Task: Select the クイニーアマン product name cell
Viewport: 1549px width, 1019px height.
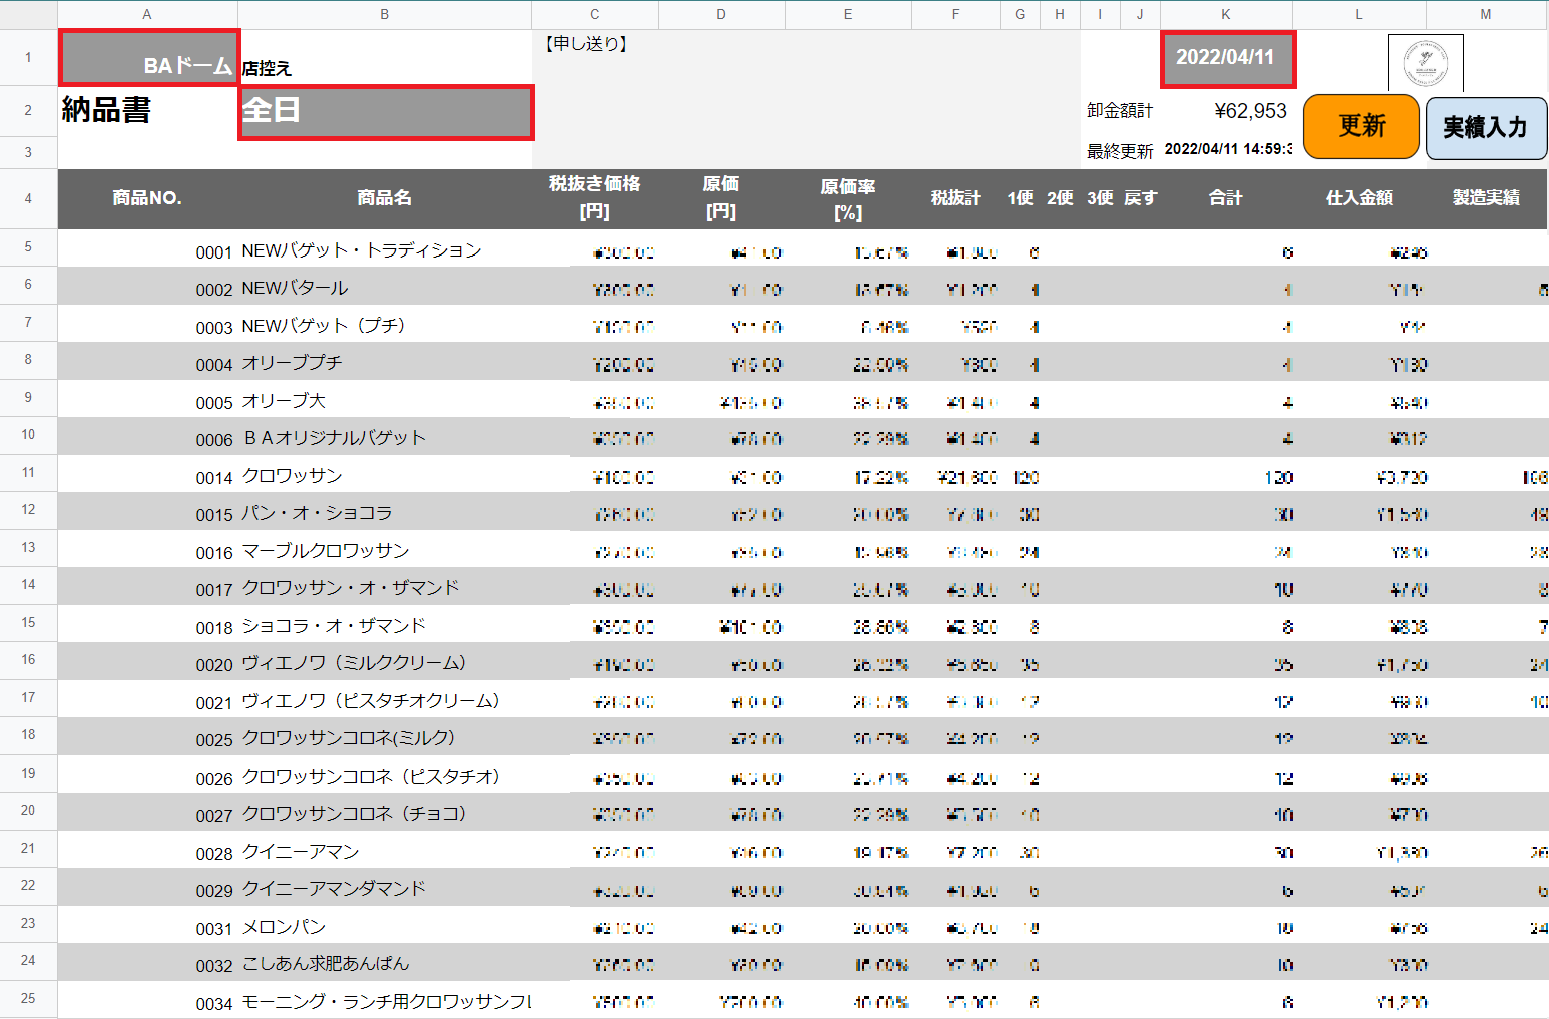Action: (384, 852)
